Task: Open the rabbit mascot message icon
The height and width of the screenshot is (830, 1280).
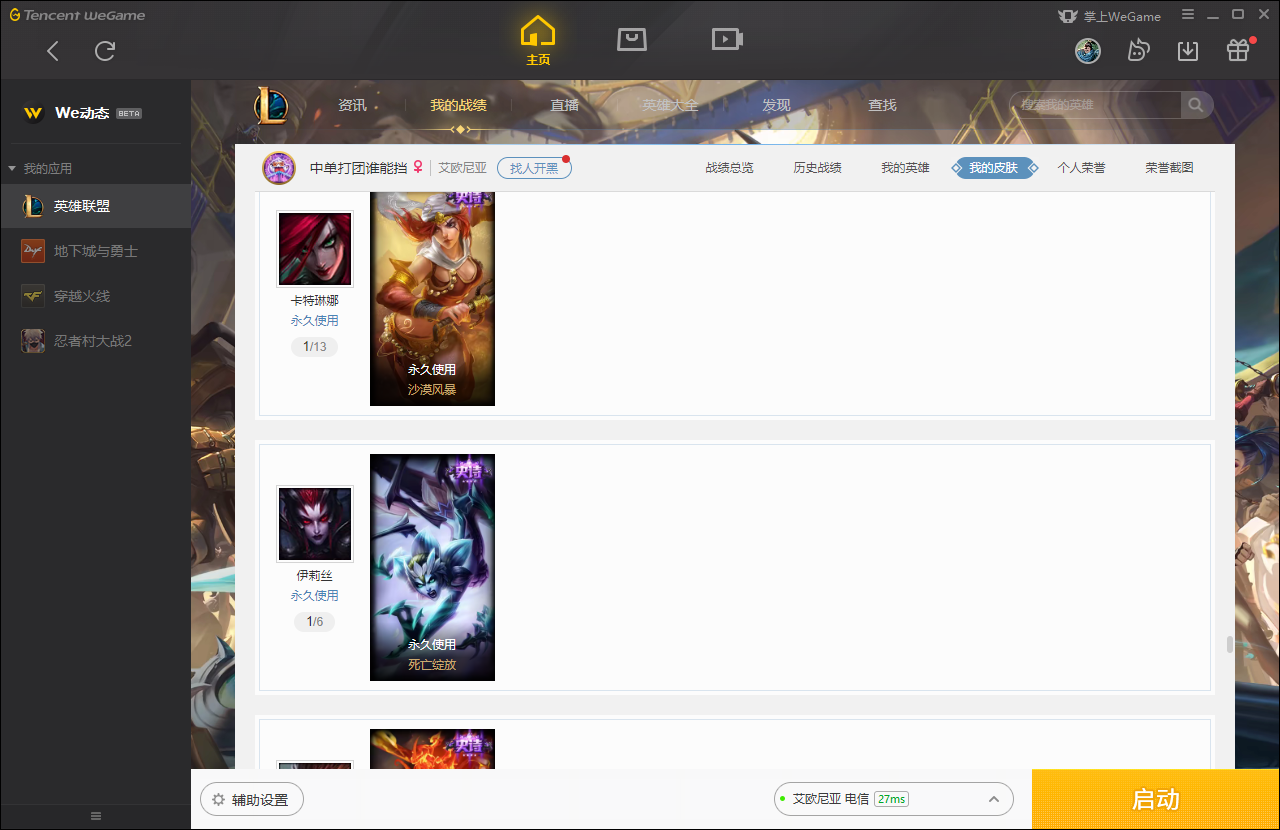Action: 1138,51
